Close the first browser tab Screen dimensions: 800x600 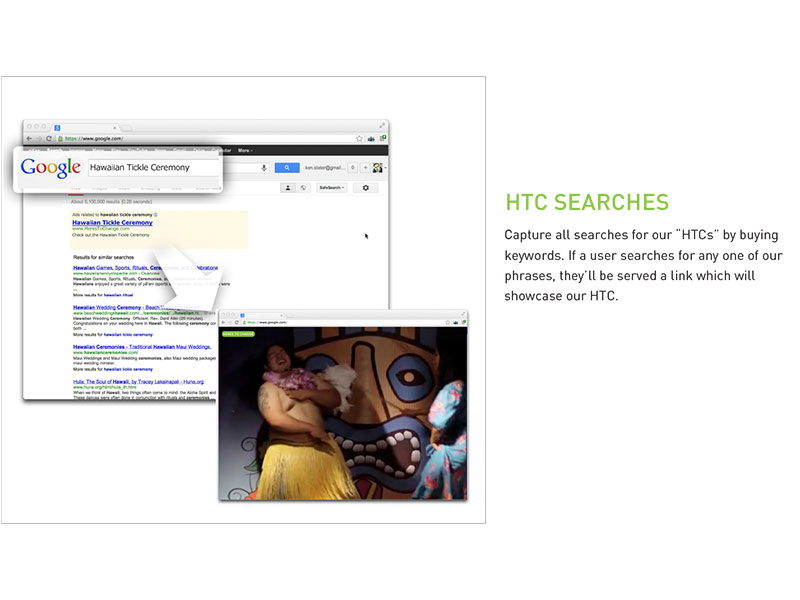115,128
